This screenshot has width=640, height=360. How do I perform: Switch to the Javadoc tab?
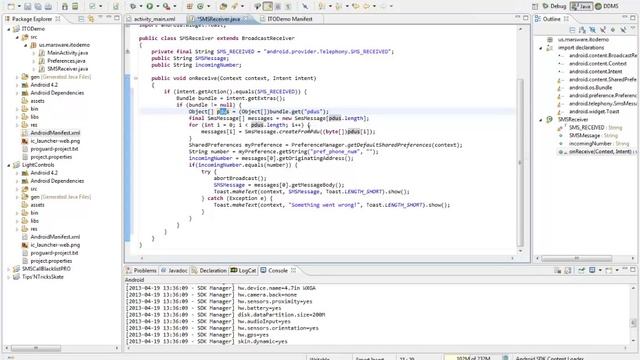pos(174,271)
